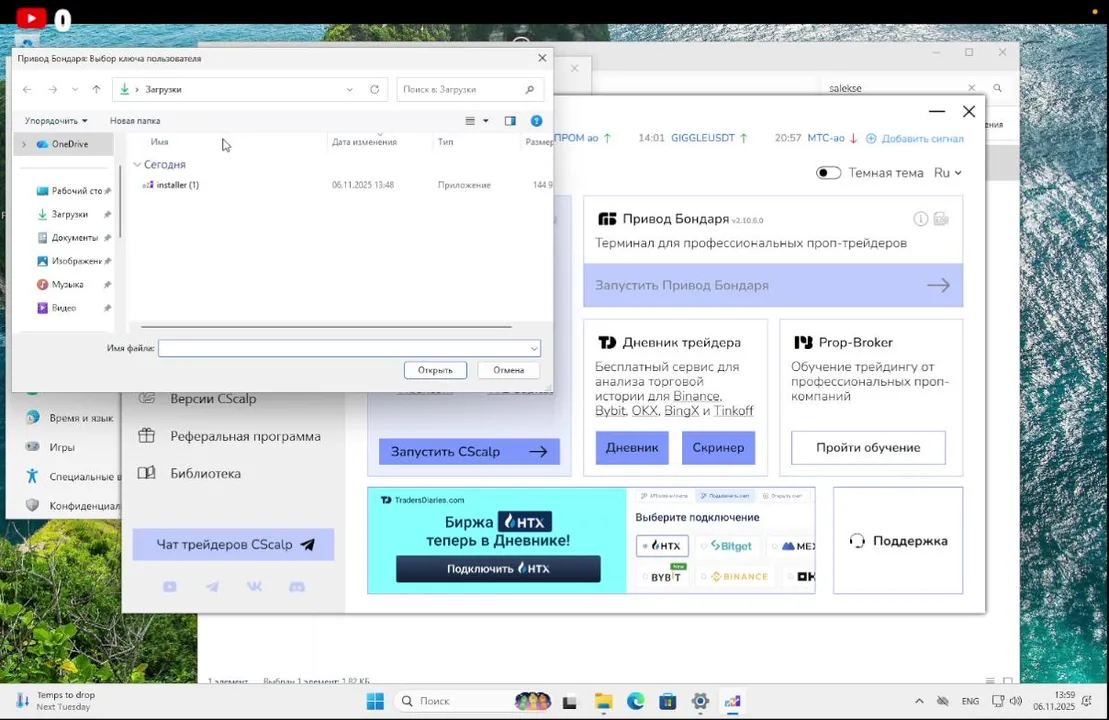Click the Запустить CScalp button
The width and height of the screenshot is (1109, 720).
(469, 451)
